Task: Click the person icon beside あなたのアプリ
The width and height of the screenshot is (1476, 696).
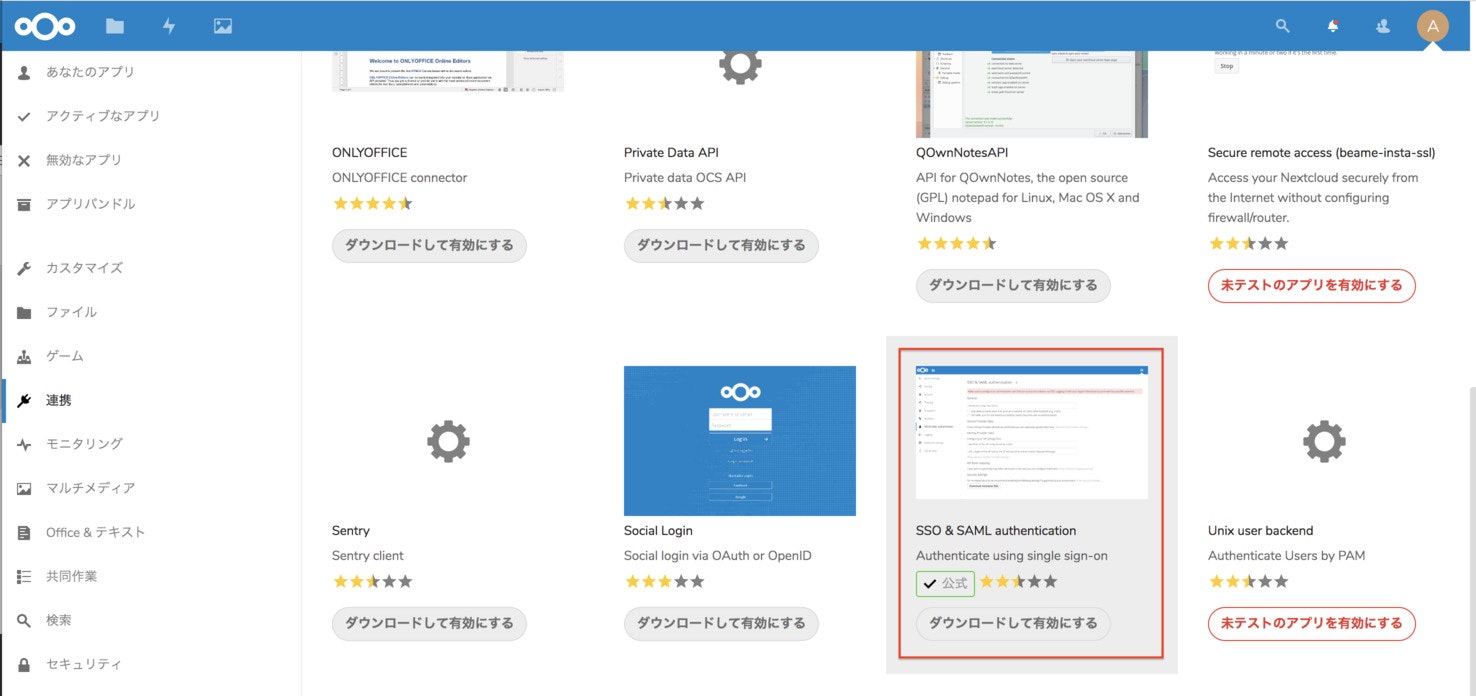Action: pos(24,72)
